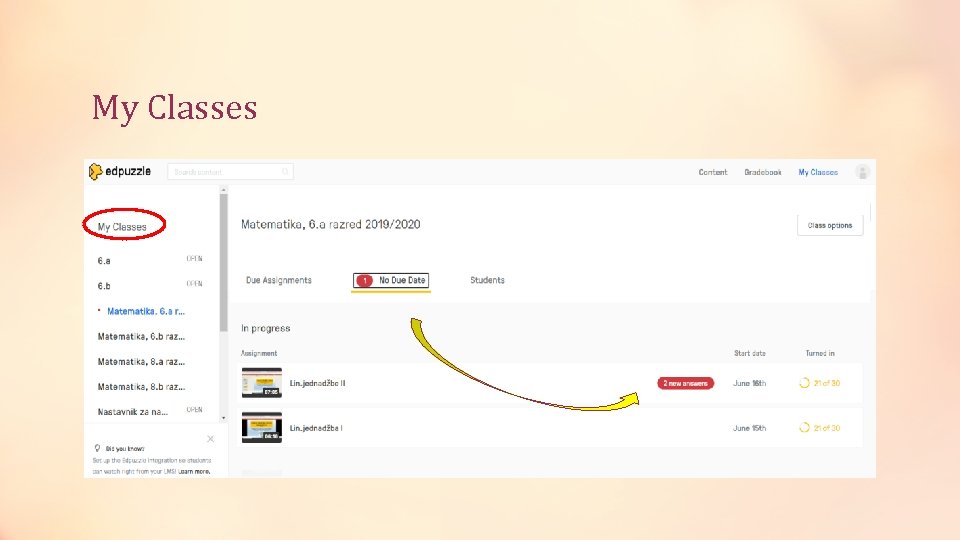The width and height of the screenshot is (960, 540).
Task: Select Matematika, 8.a class in sidebar
Action: pyautogui.click(x=141, y=362)
